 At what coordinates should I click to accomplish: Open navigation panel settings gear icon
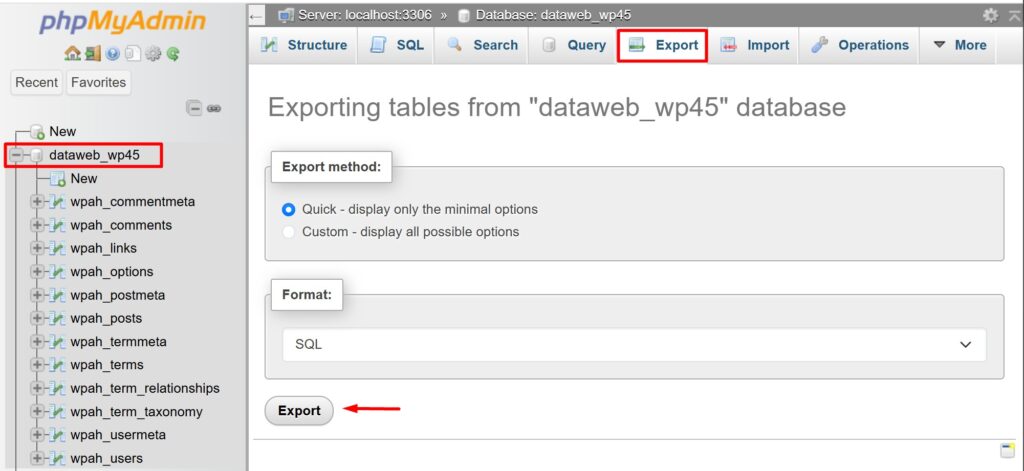coord(153,54)
